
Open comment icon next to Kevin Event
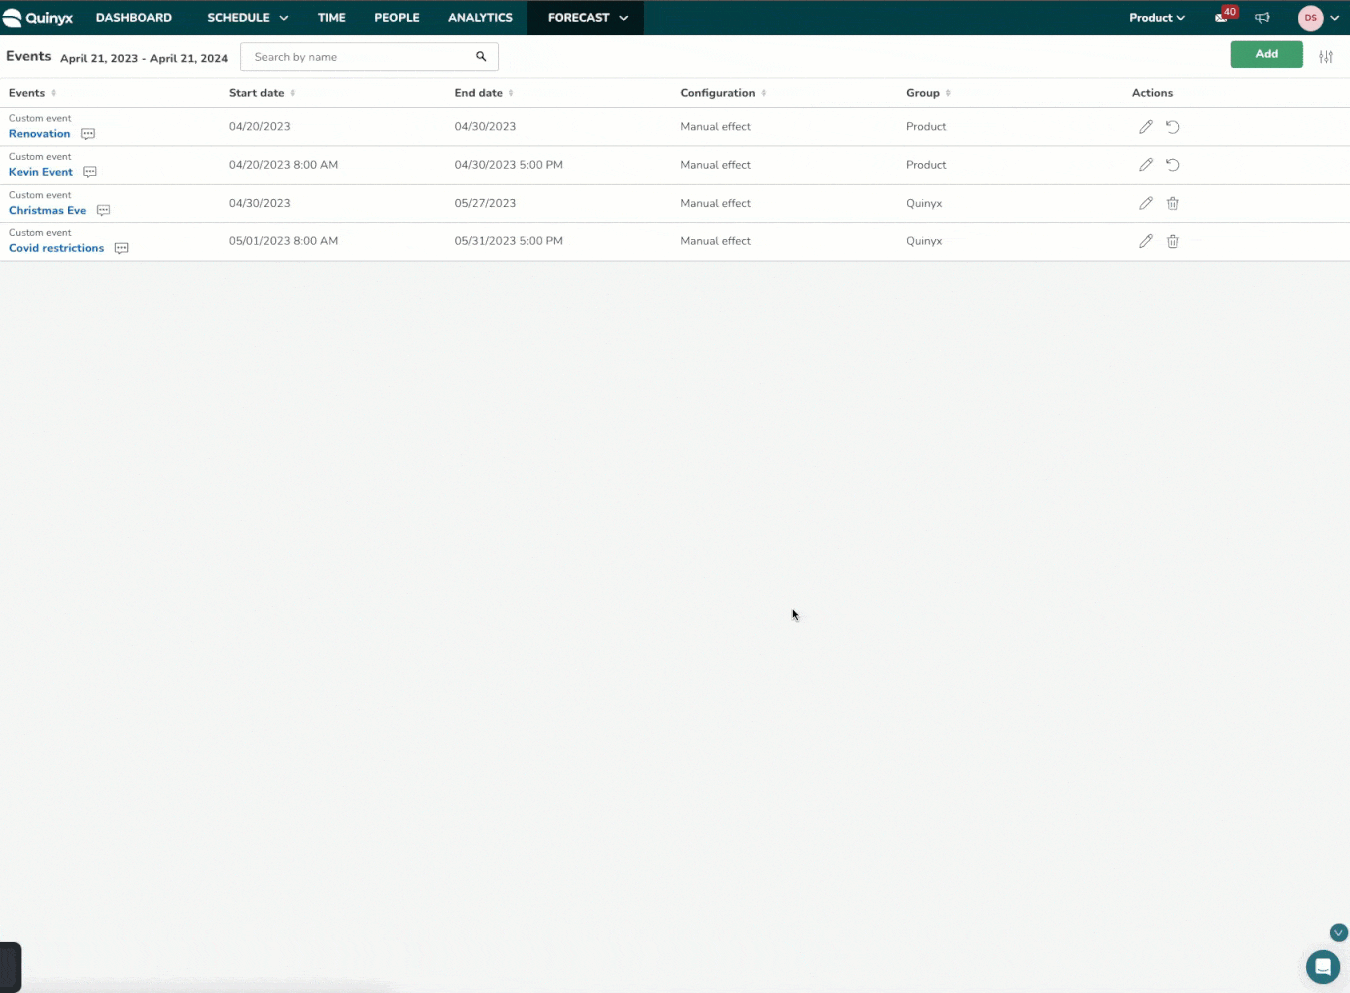click(x=90, y=172)
